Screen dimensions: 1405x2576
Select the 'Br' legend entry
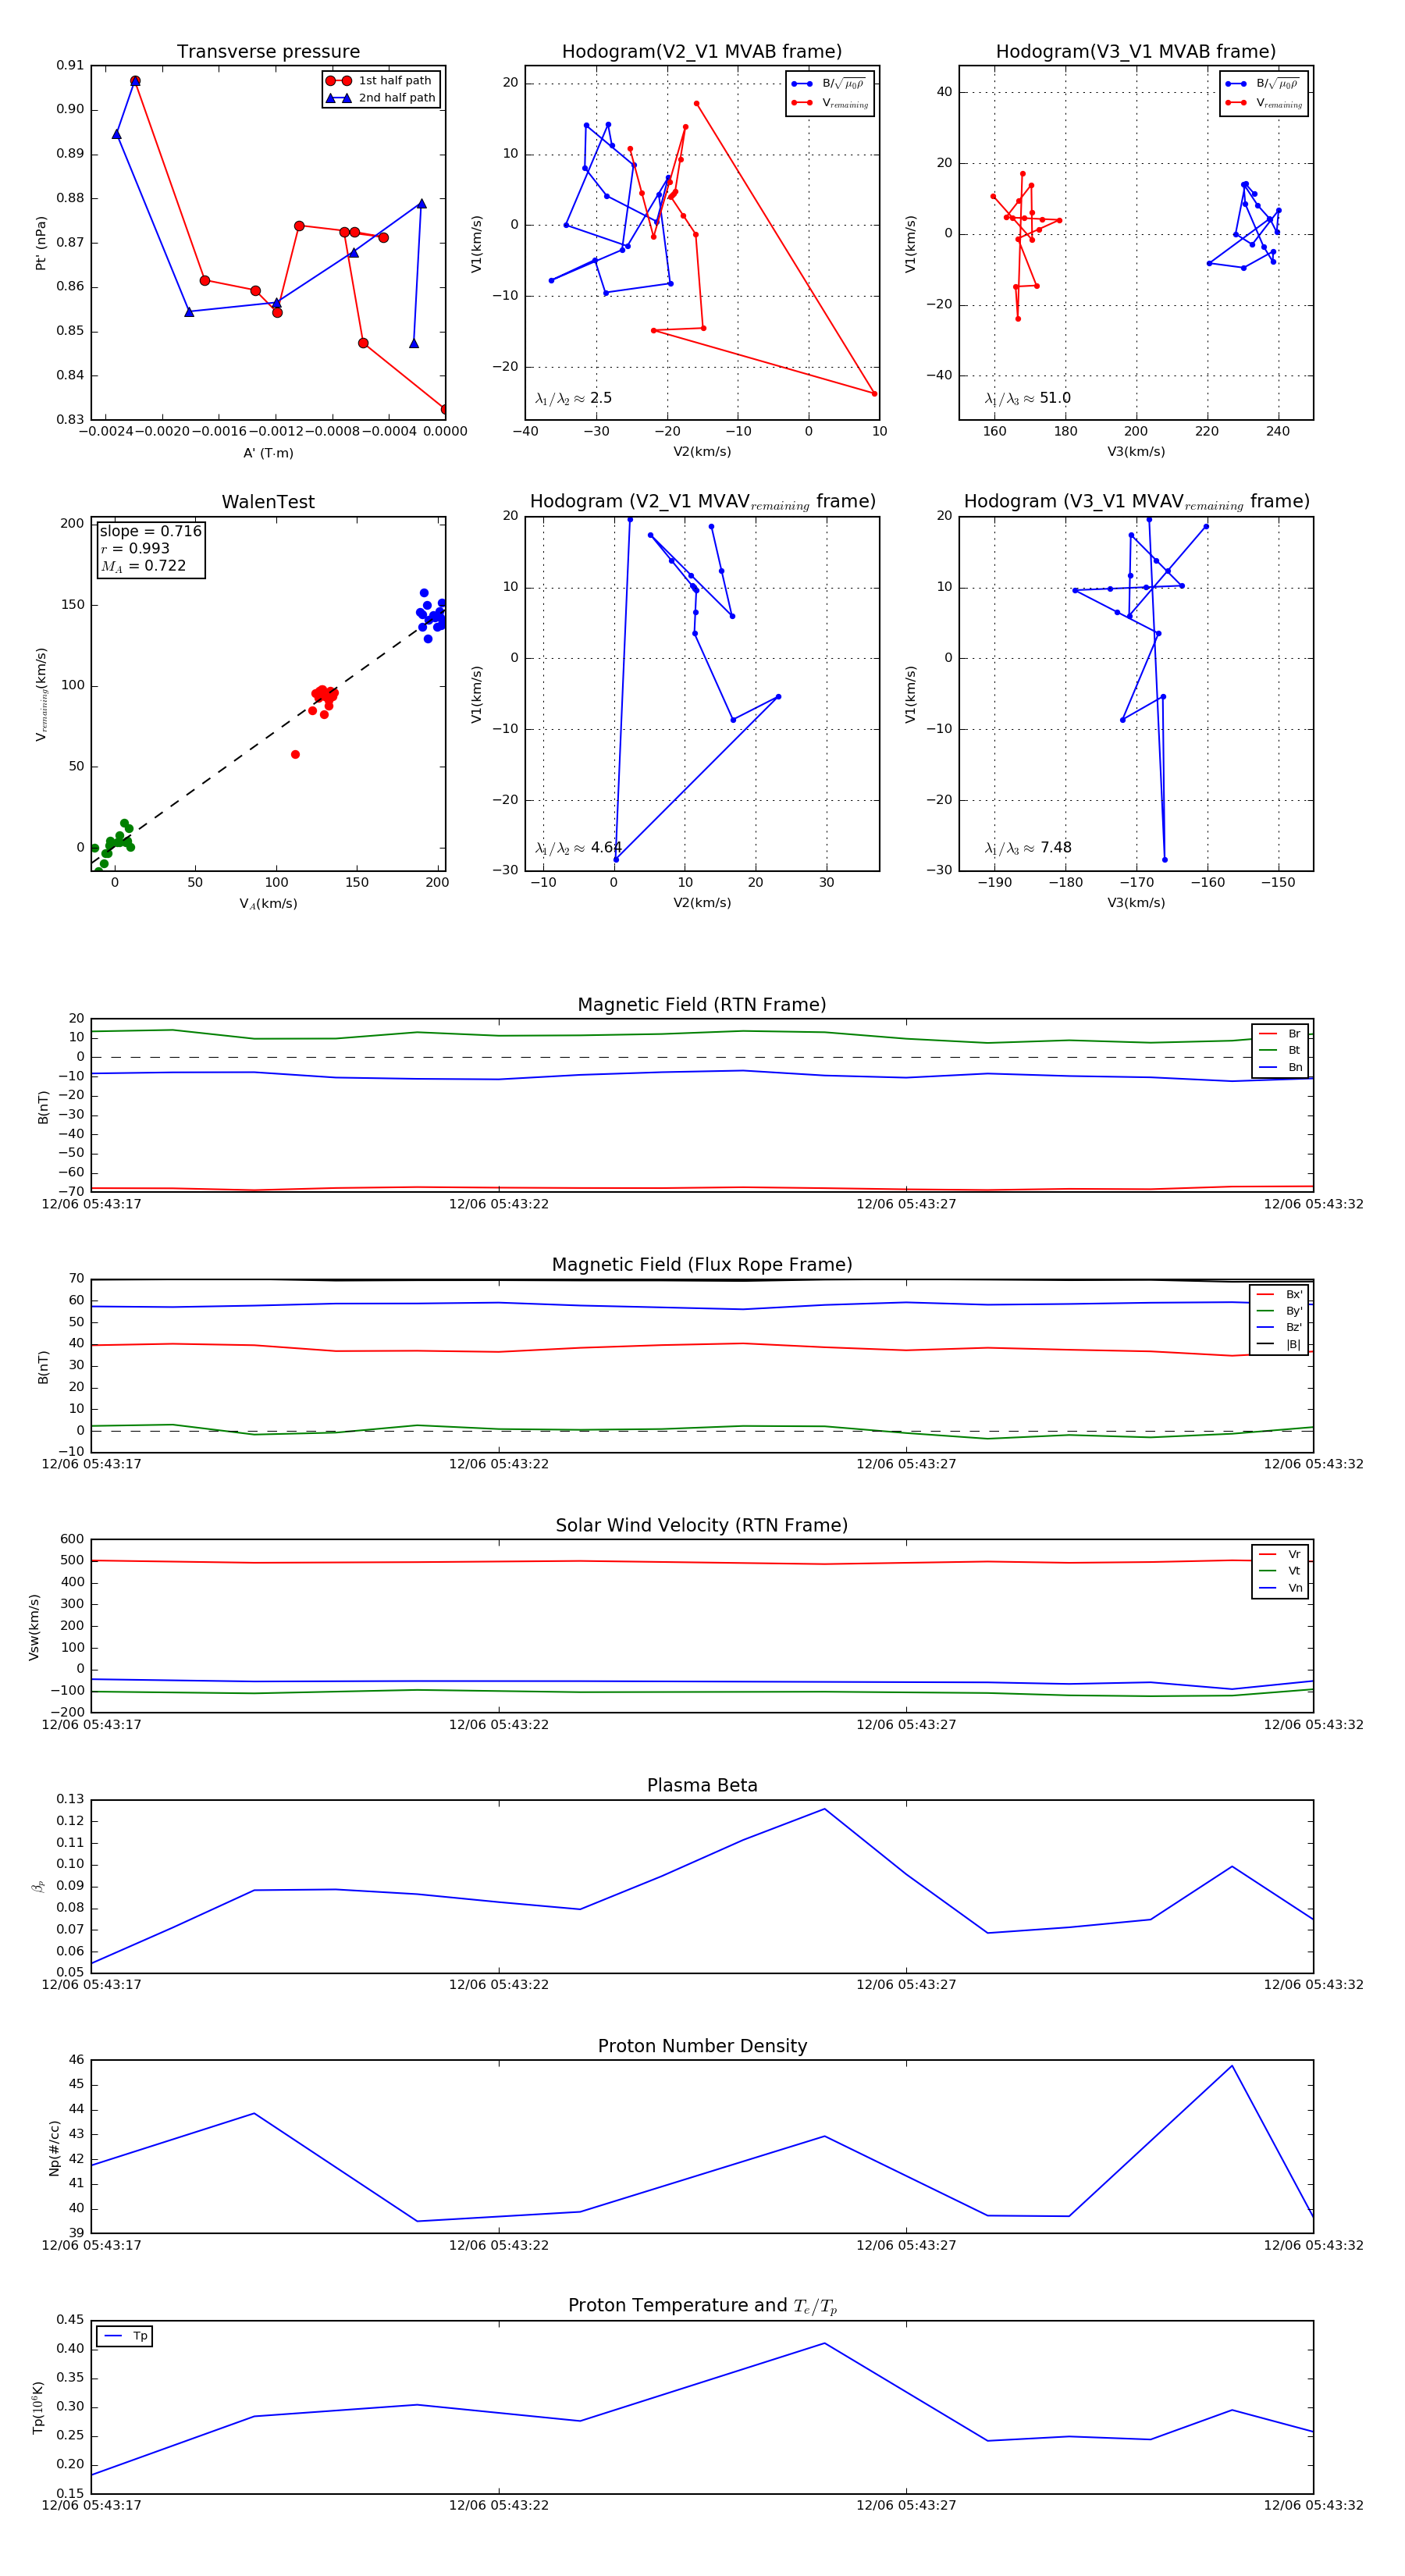1280,1034
